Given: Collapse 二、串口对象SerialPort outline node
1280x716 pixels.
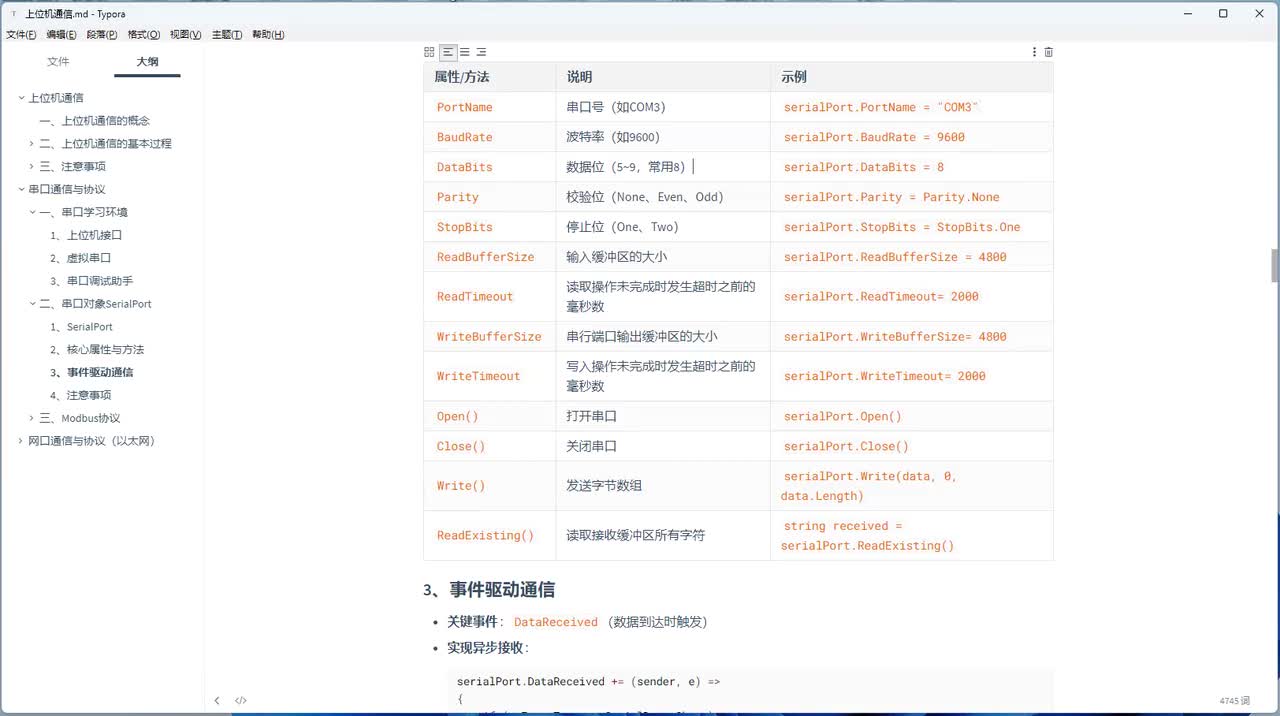Looking at the screenshot, I should point(32,304).
